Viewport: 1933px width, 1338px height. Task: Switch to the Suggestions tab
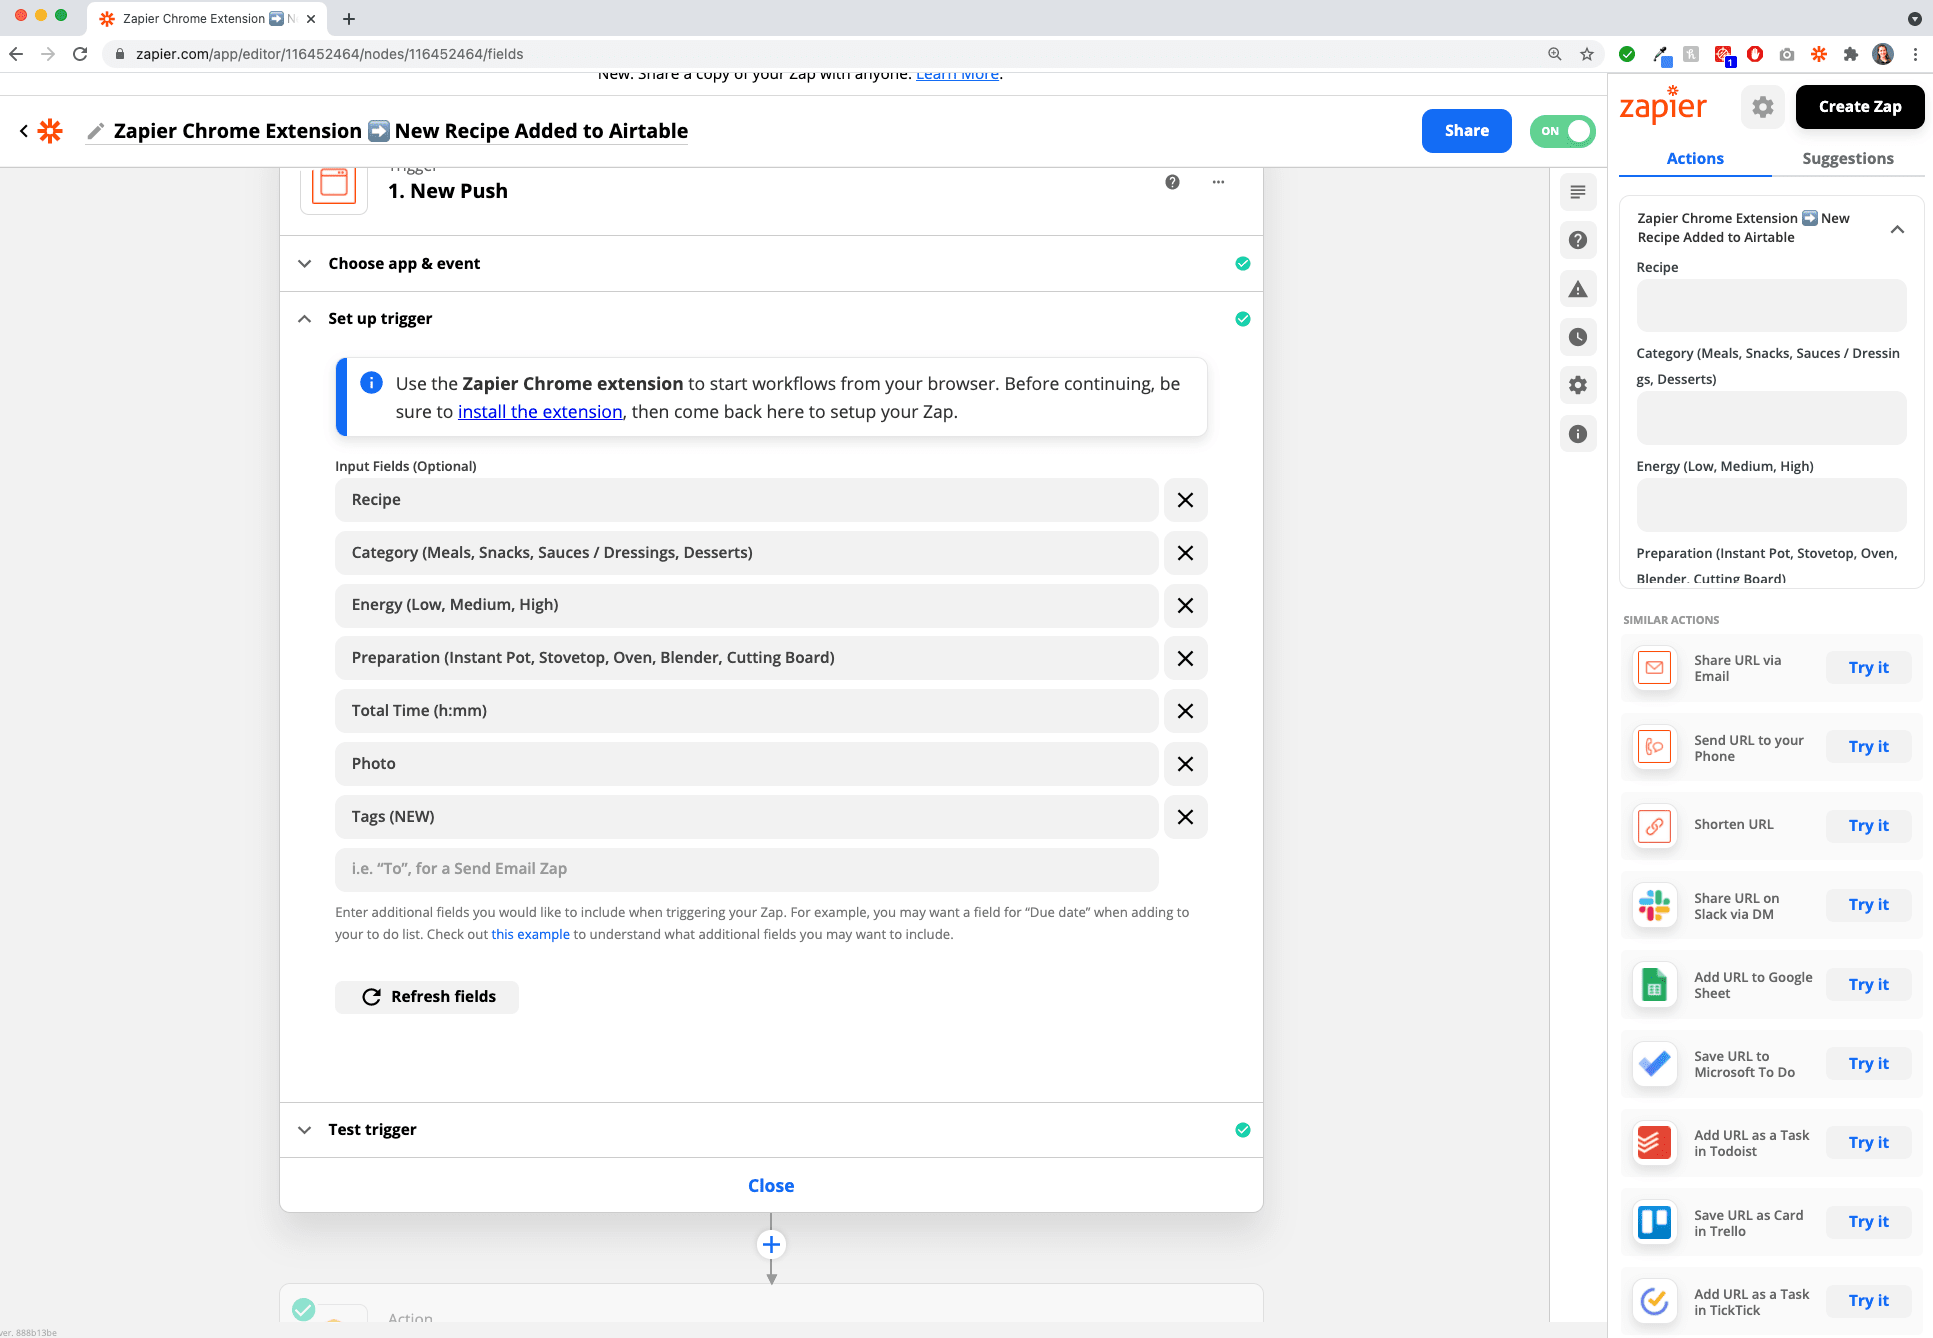click(1847, 159)
